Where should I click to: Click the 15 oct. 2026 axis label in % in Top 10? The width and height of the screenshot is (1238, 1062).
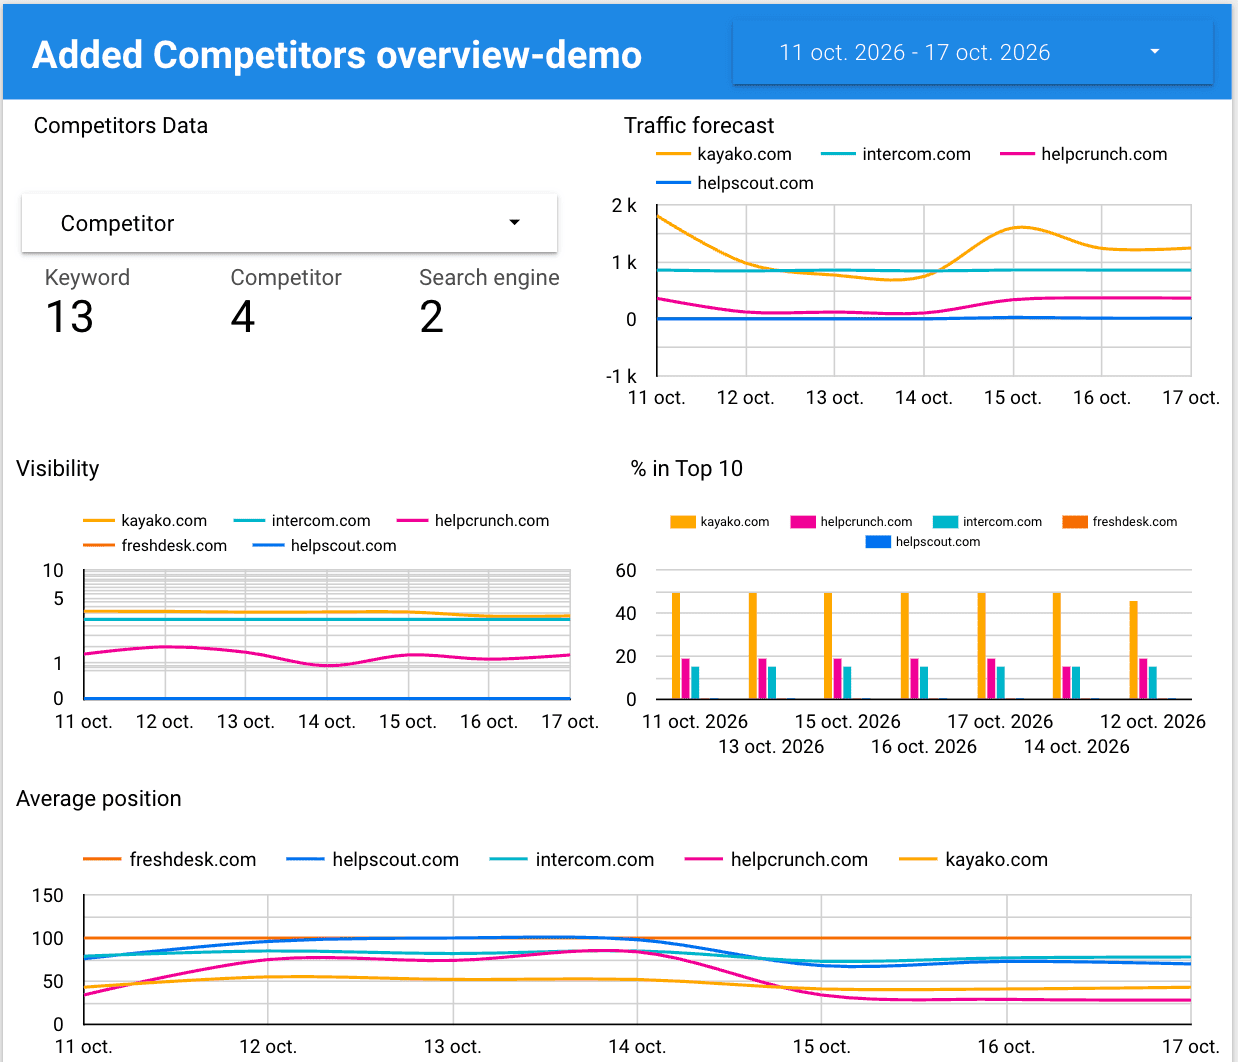tap(848, 722)
